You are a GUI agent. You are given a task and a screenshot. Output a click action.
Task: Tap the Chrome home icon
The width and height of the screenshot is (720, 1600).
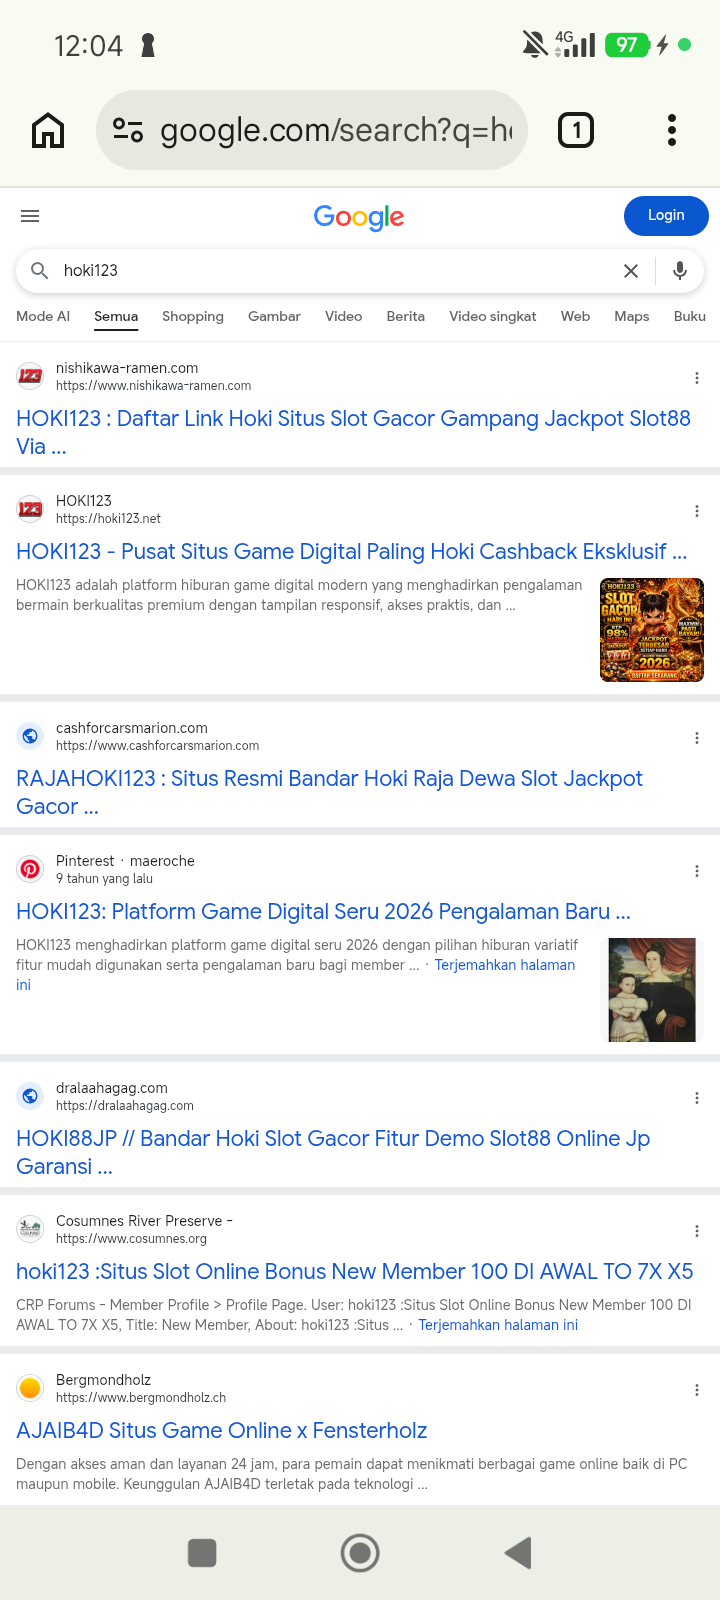pos(48,130)
